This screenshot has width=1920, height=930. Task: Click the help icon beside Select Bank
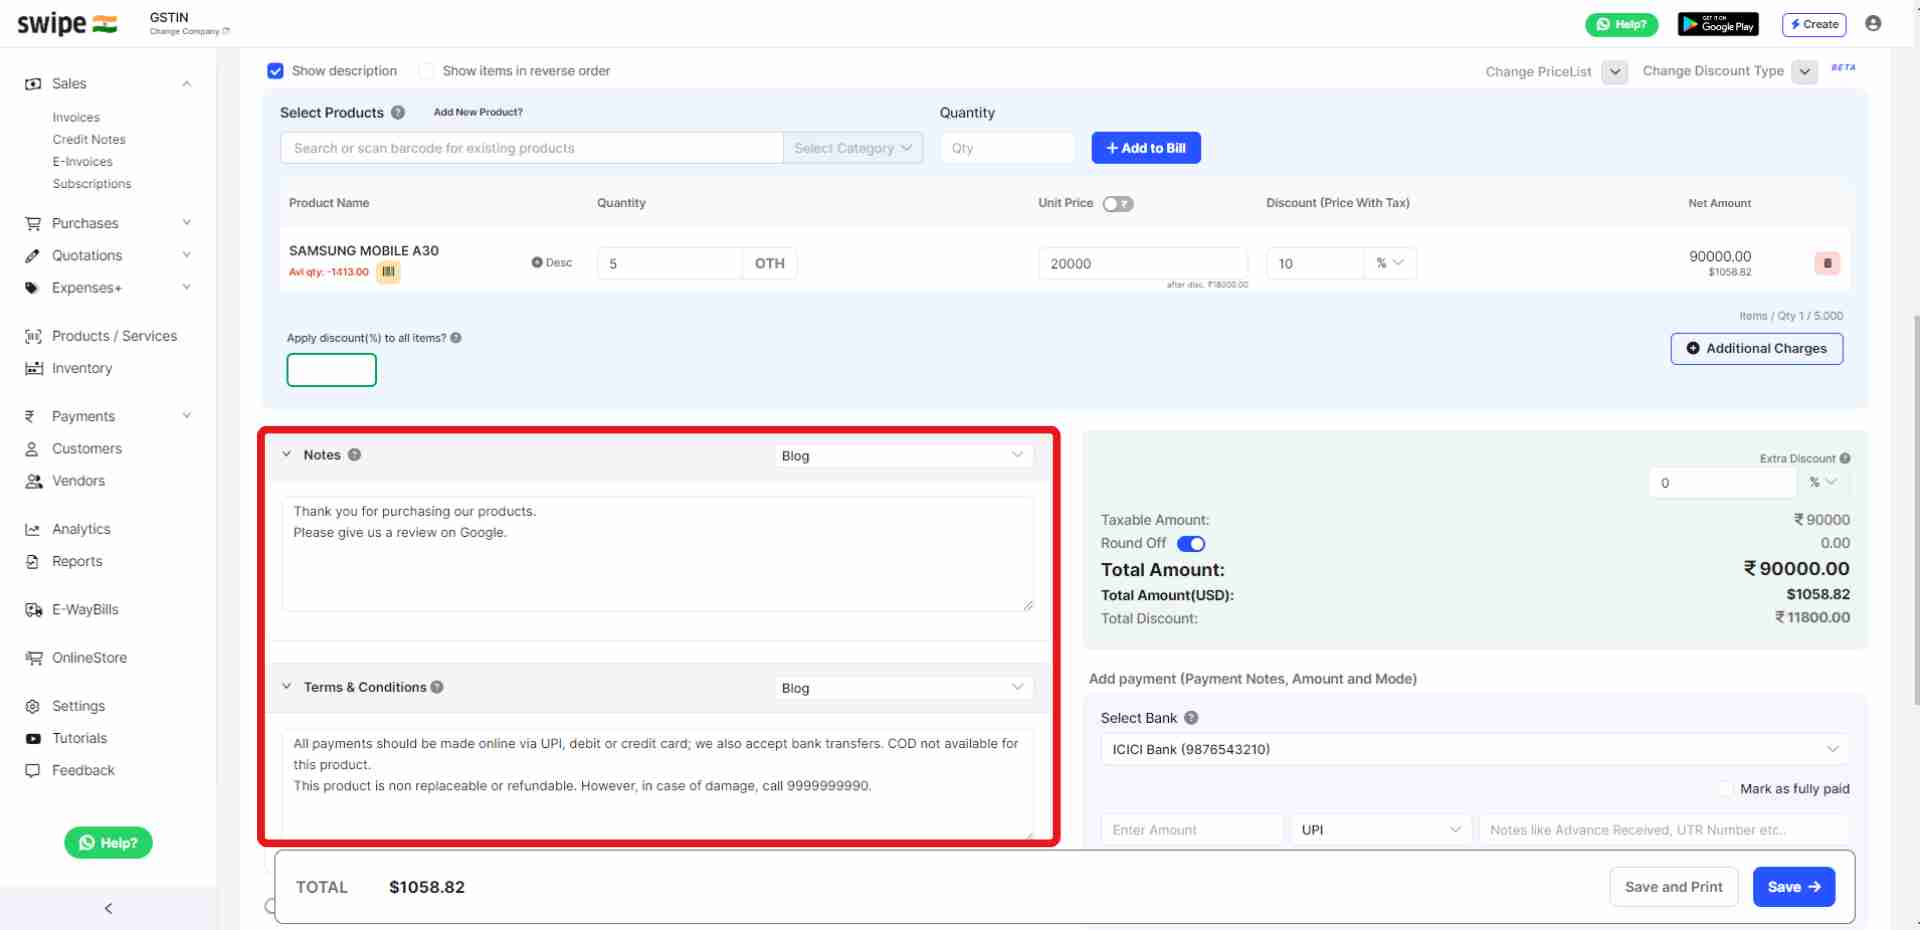pyautogui.click(x=1191, y=718)
